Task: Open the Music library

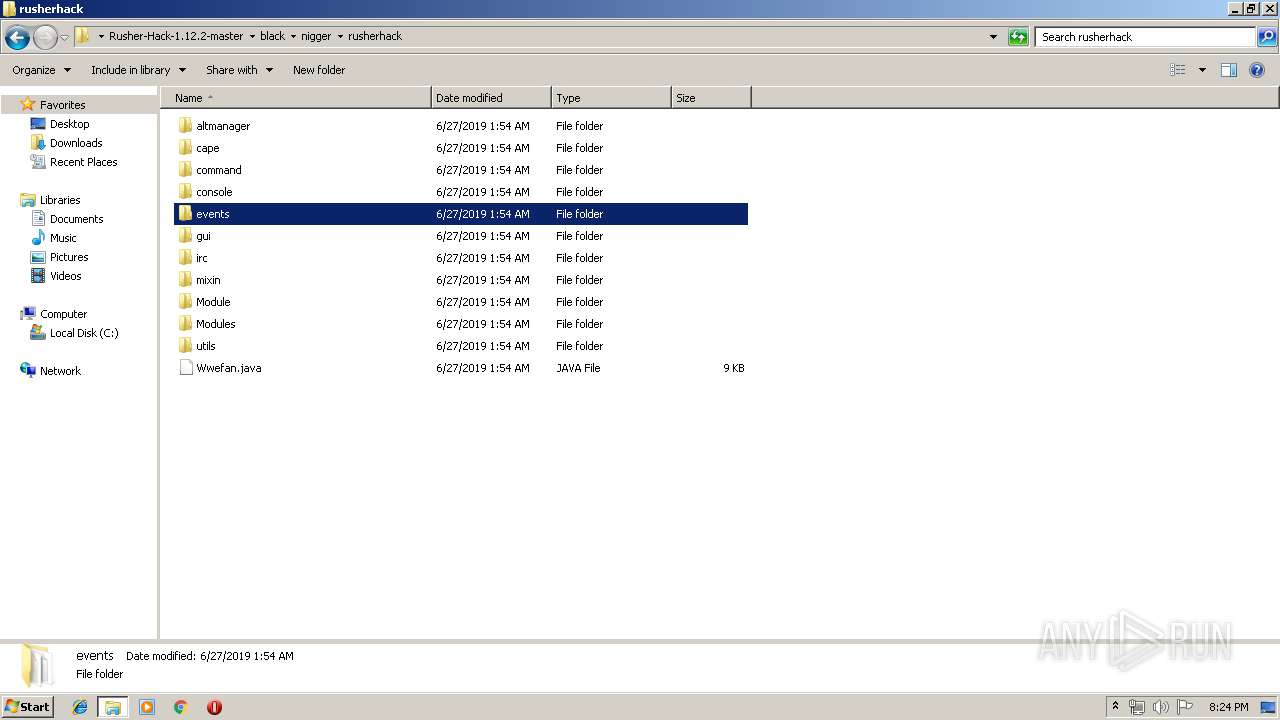Action: pyautogui.click(x=63, y=238)
